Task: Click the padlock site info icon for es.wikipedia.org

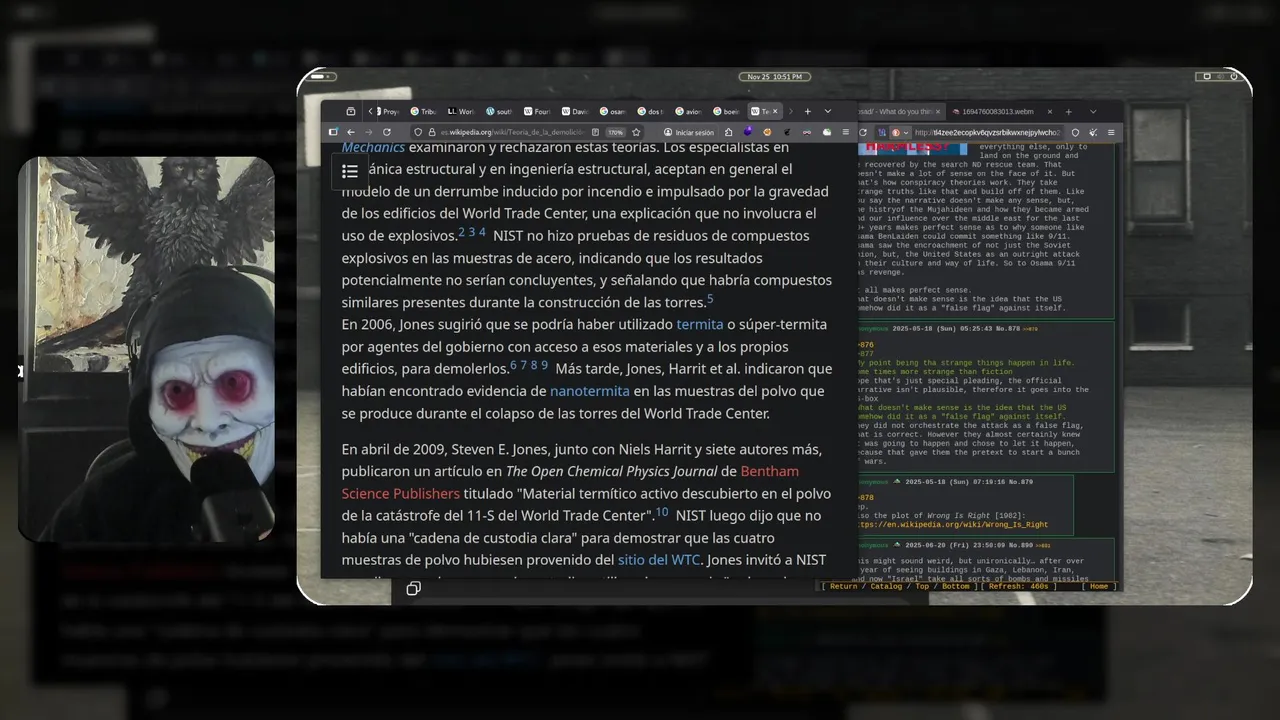Action: (x=432, y=132)
